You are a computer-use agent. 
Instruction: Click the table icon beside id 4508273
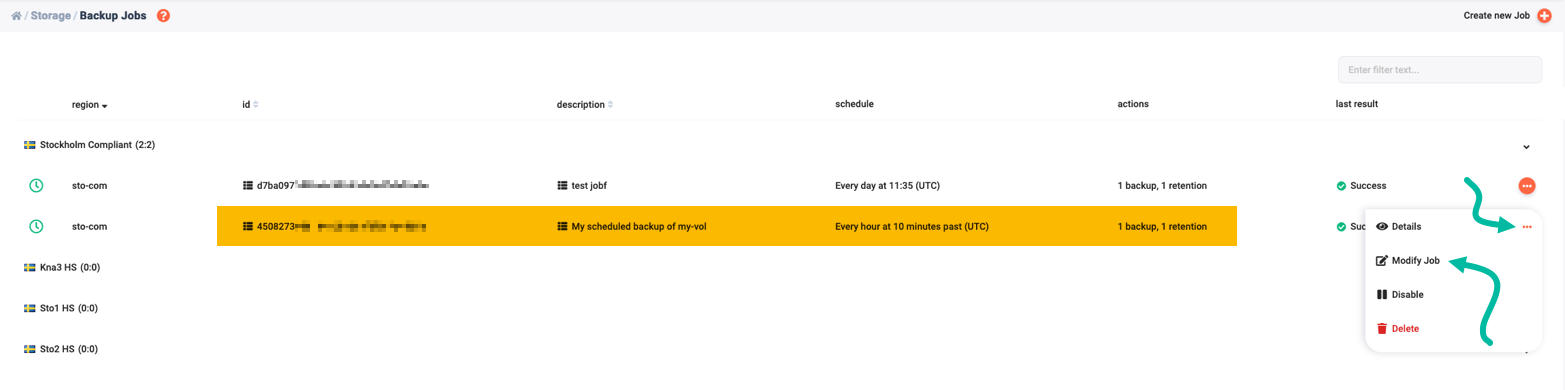tap(248, 227)
